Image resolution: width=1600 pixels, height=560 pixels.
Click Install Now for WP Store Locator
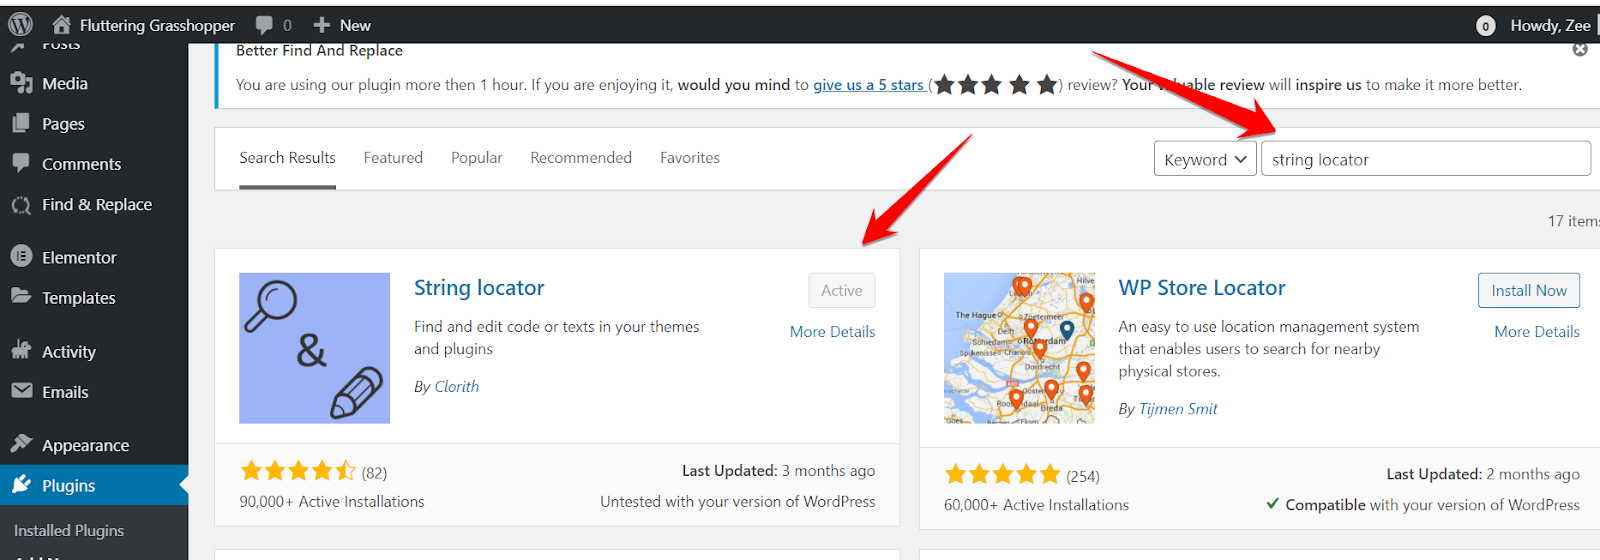1529,290
